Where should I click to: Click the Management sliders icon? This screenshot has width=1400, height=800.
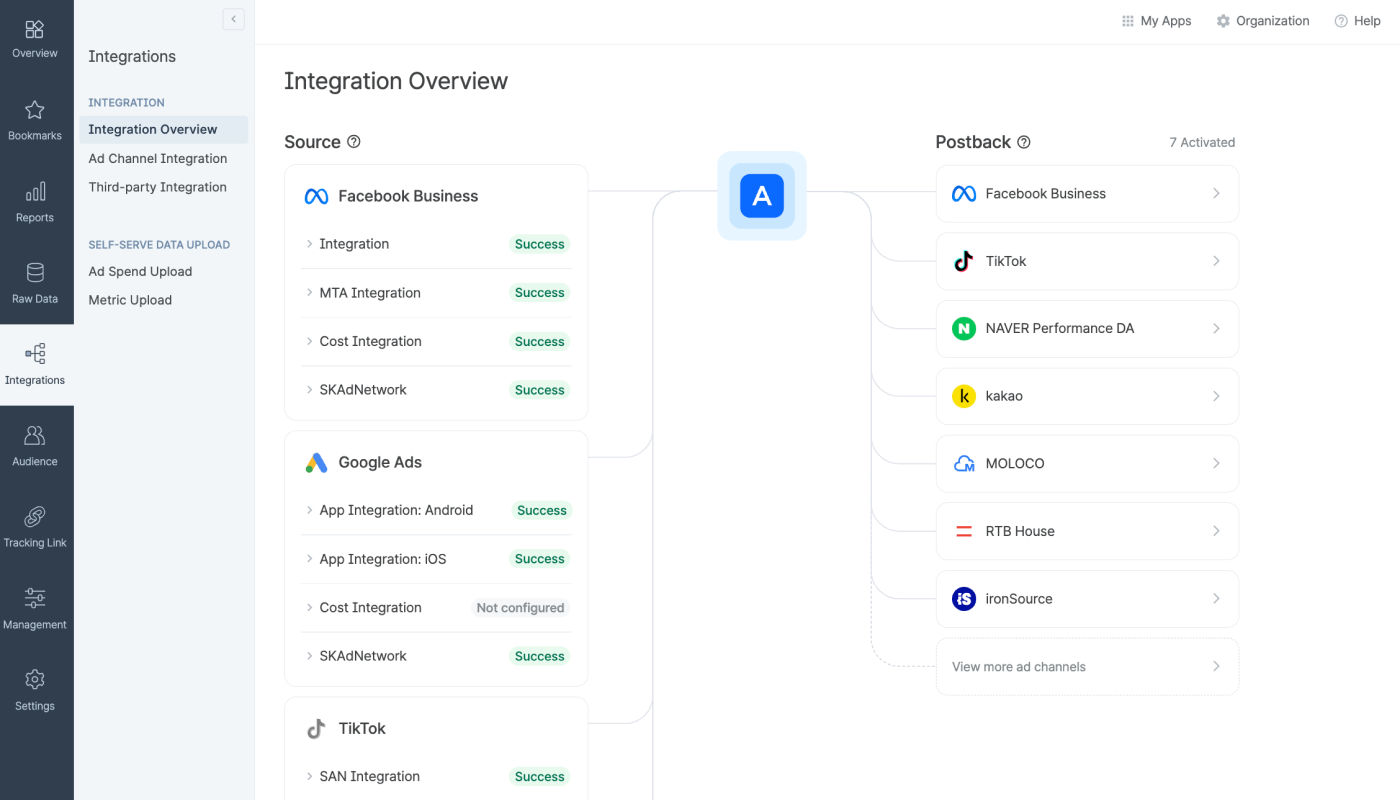pos(35,598)
